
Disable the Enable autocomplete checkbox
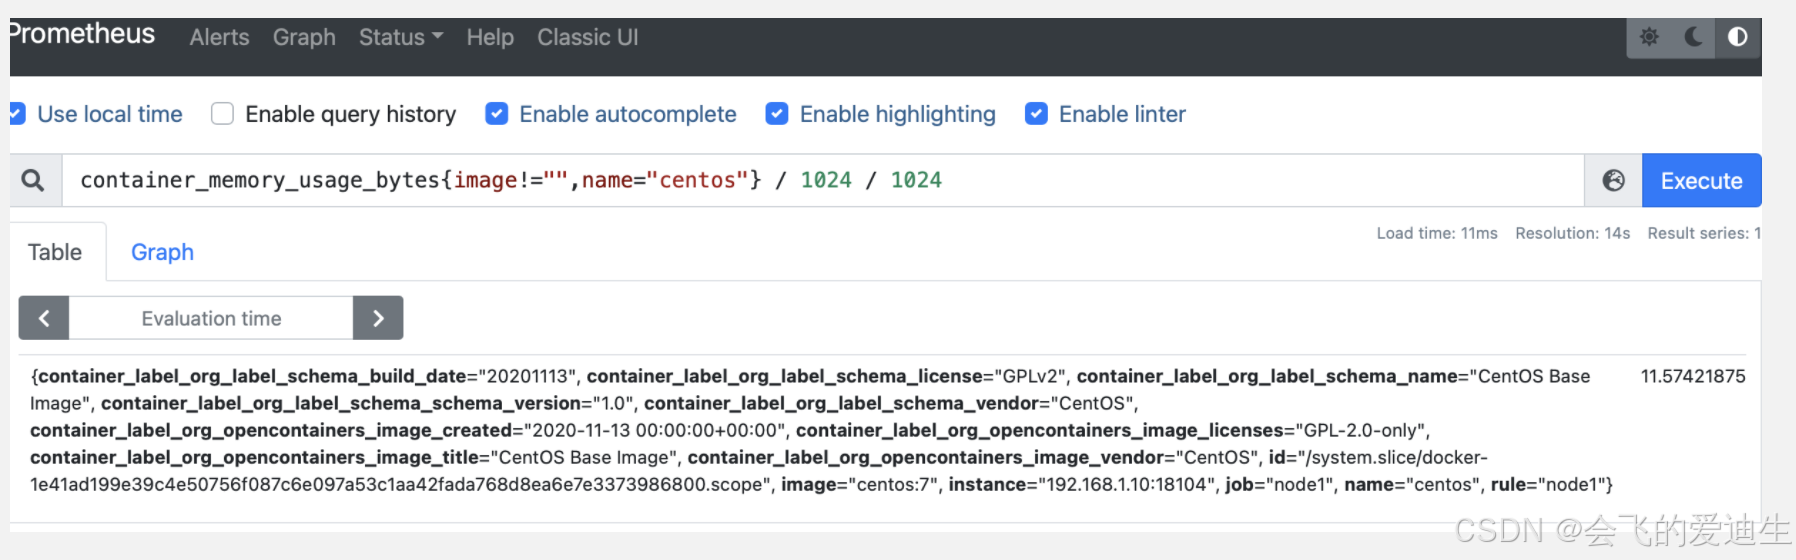coord(496,114)
